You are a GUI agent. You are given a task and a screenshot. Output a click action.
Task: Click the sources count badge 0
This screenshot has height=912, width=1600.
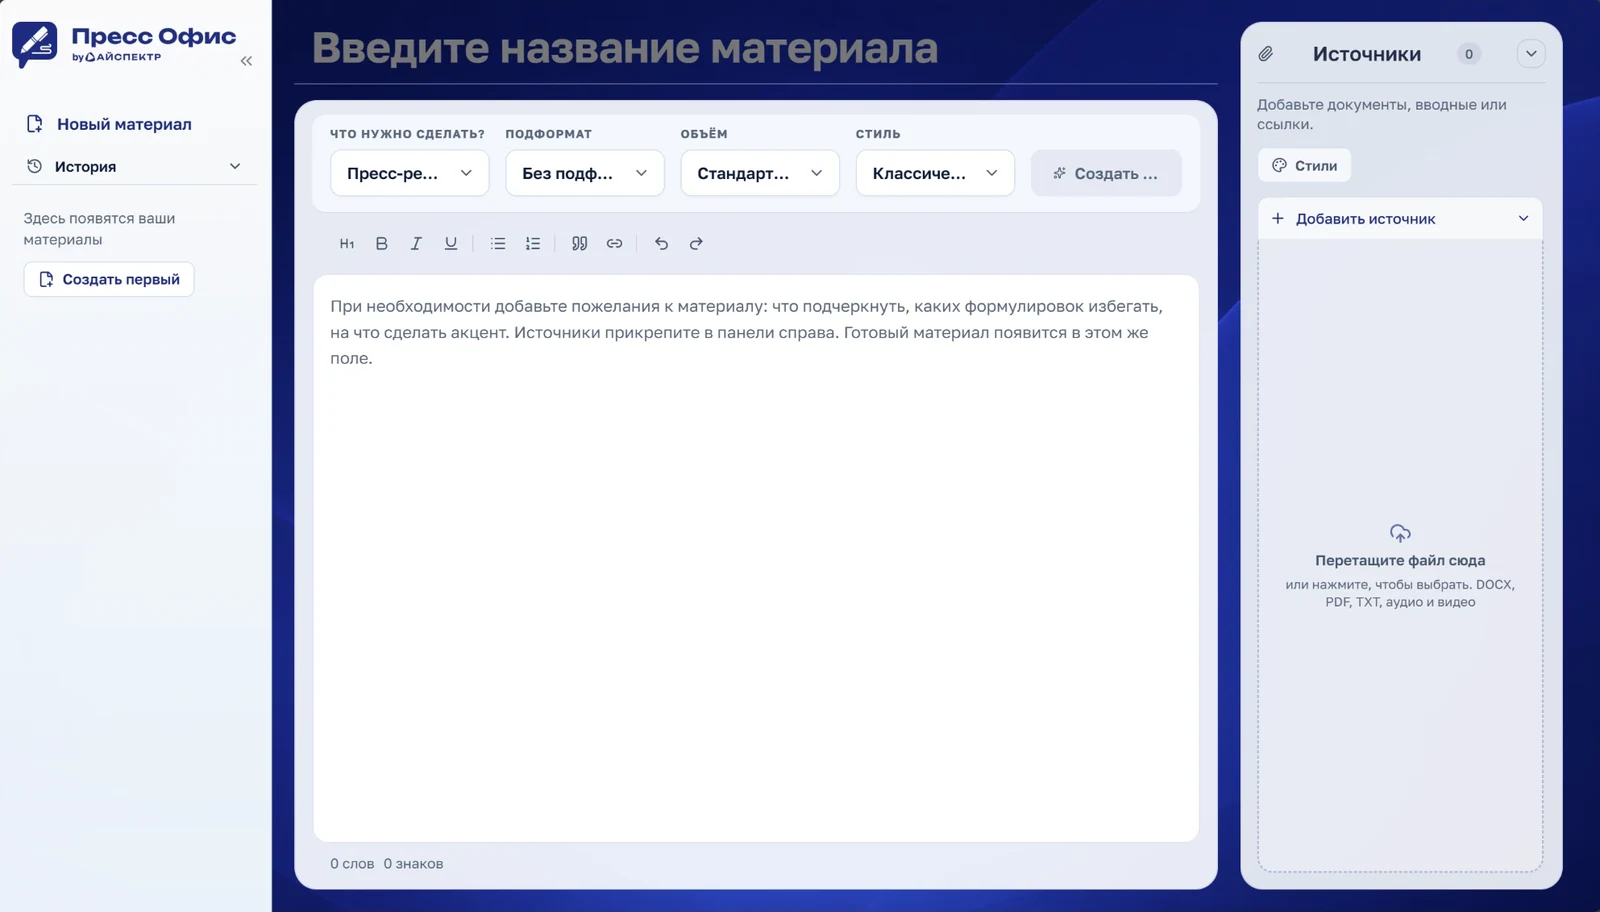1469,54
